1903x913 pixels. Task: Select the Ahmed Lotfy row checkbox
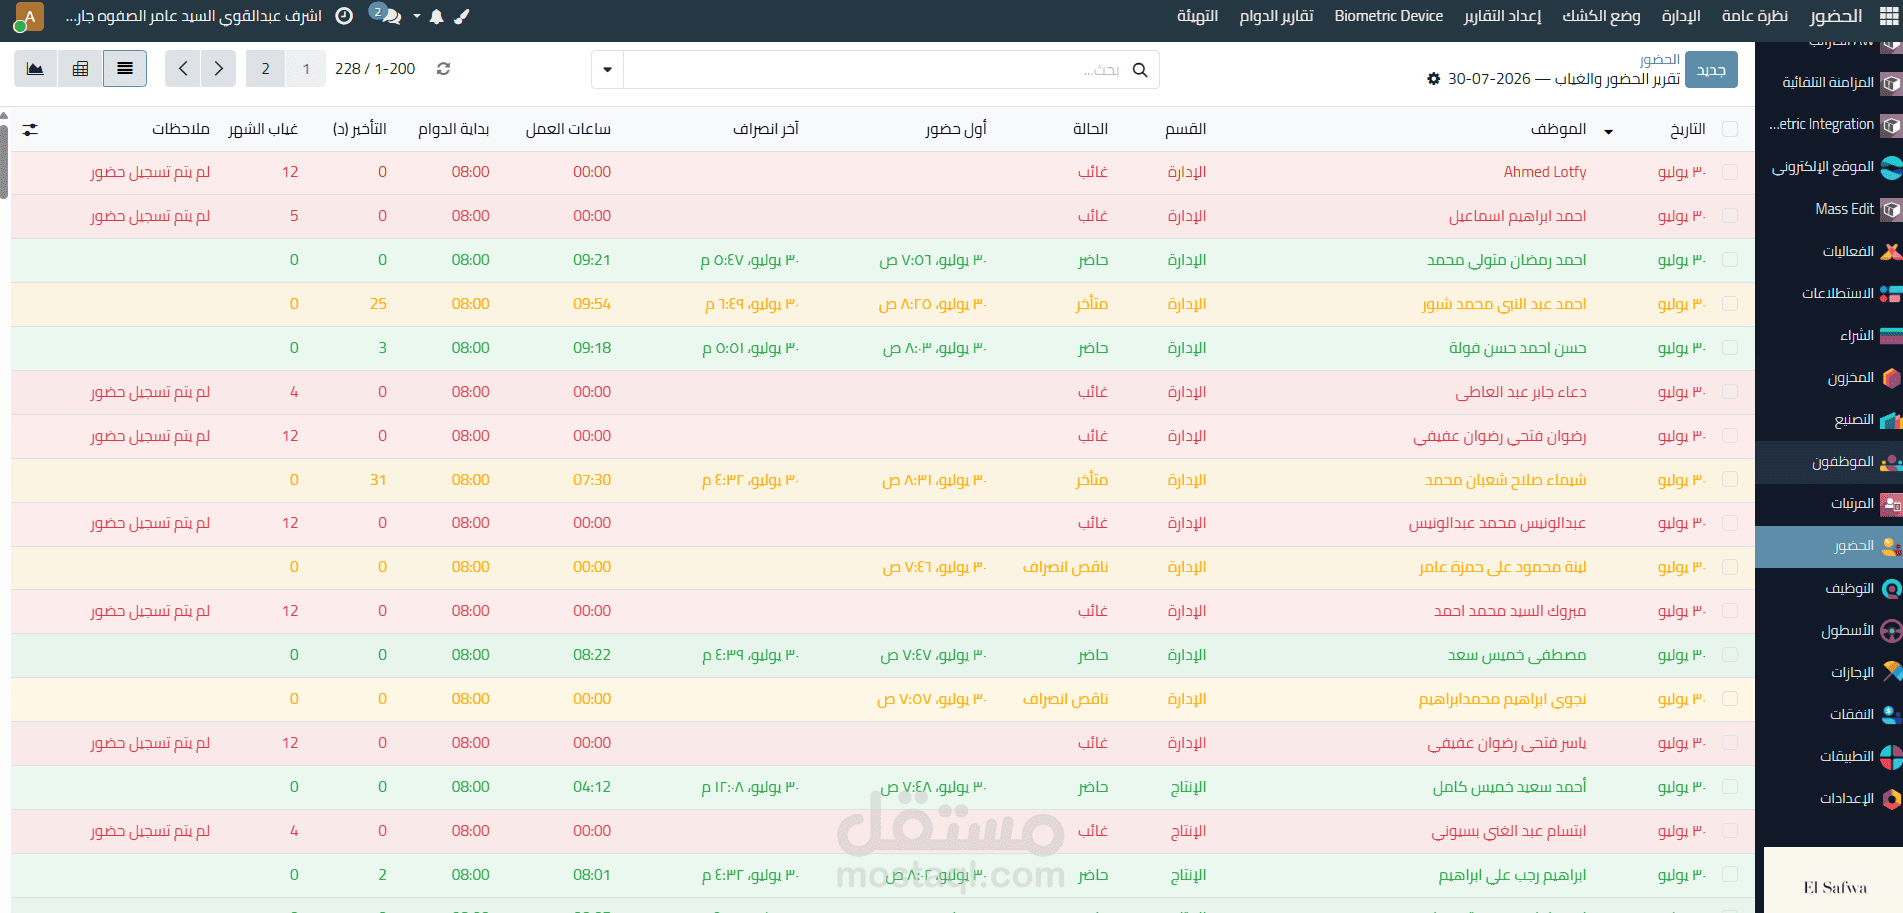pos(1730,172)
